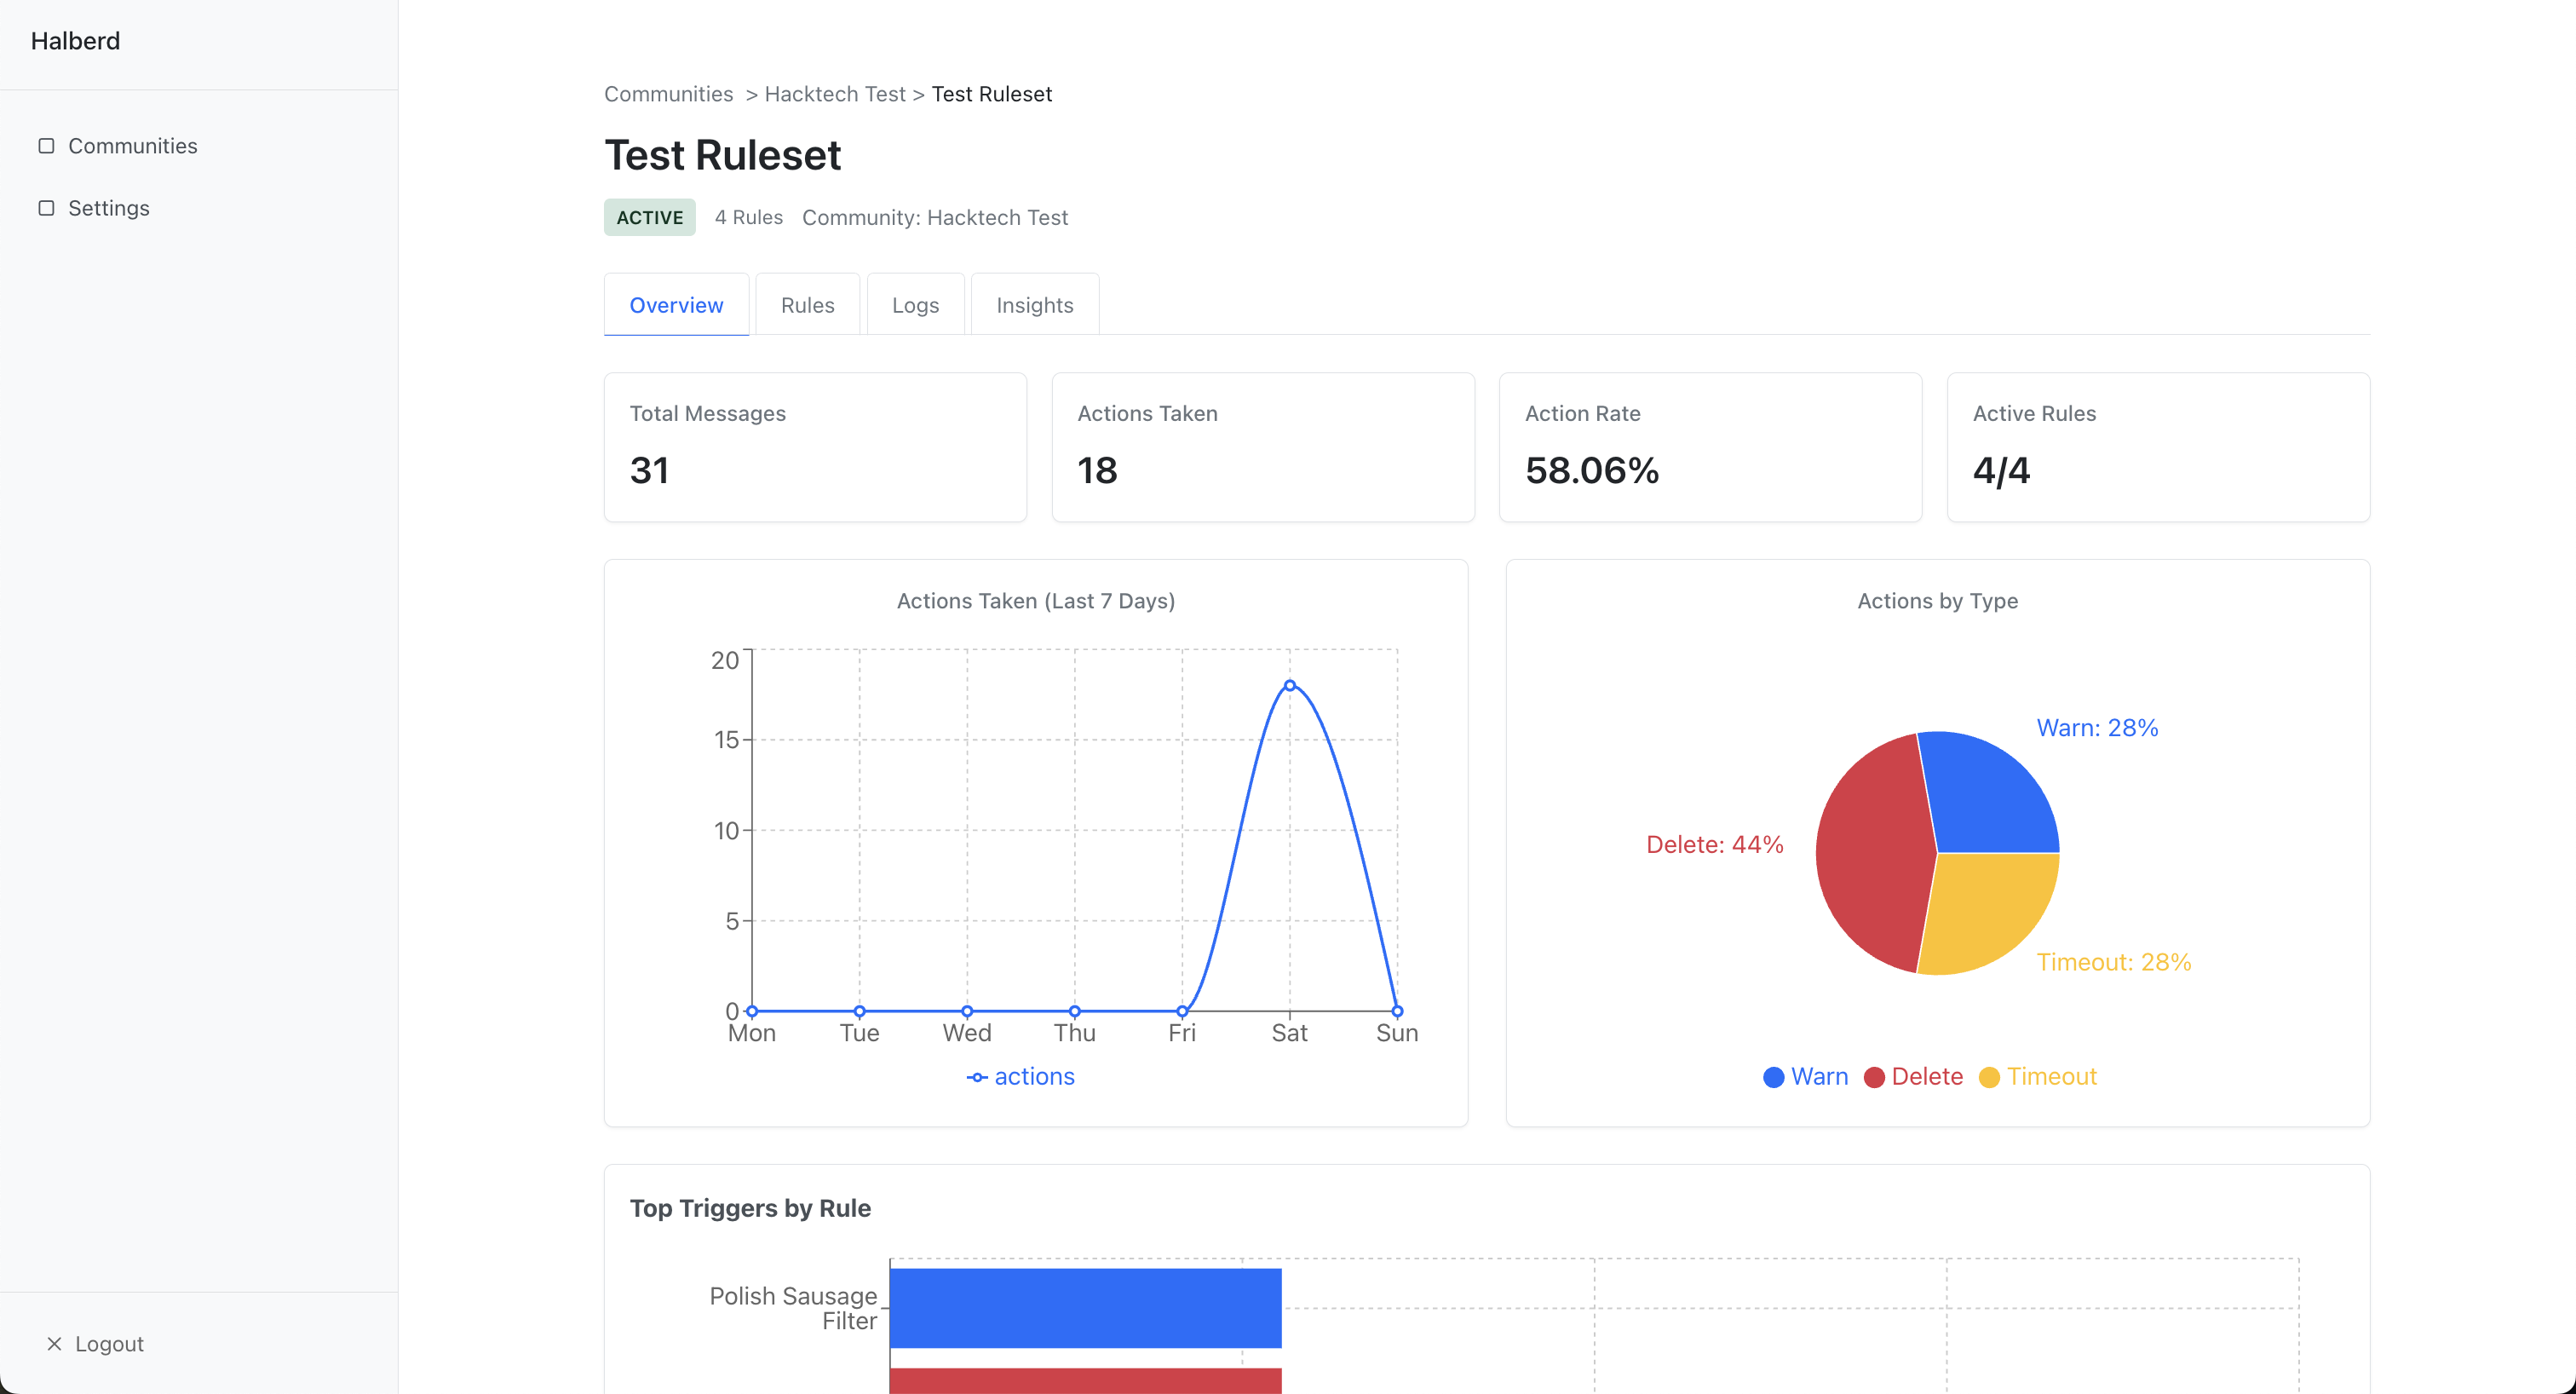Viewport: 2576px width, 1394px height.
Task: Click the Saturday peak data point
Action: coord(1289,685)
